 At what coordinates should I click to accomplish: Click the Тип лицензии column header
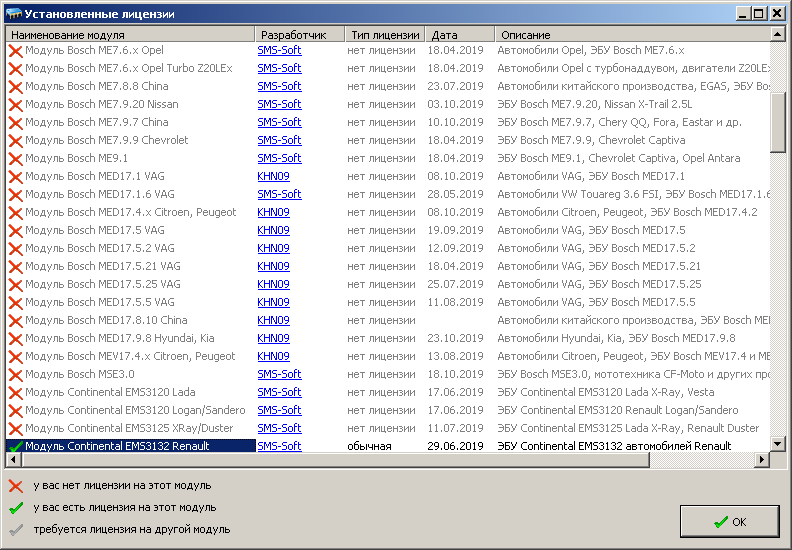pyautogui.click(x=384, y=34)
